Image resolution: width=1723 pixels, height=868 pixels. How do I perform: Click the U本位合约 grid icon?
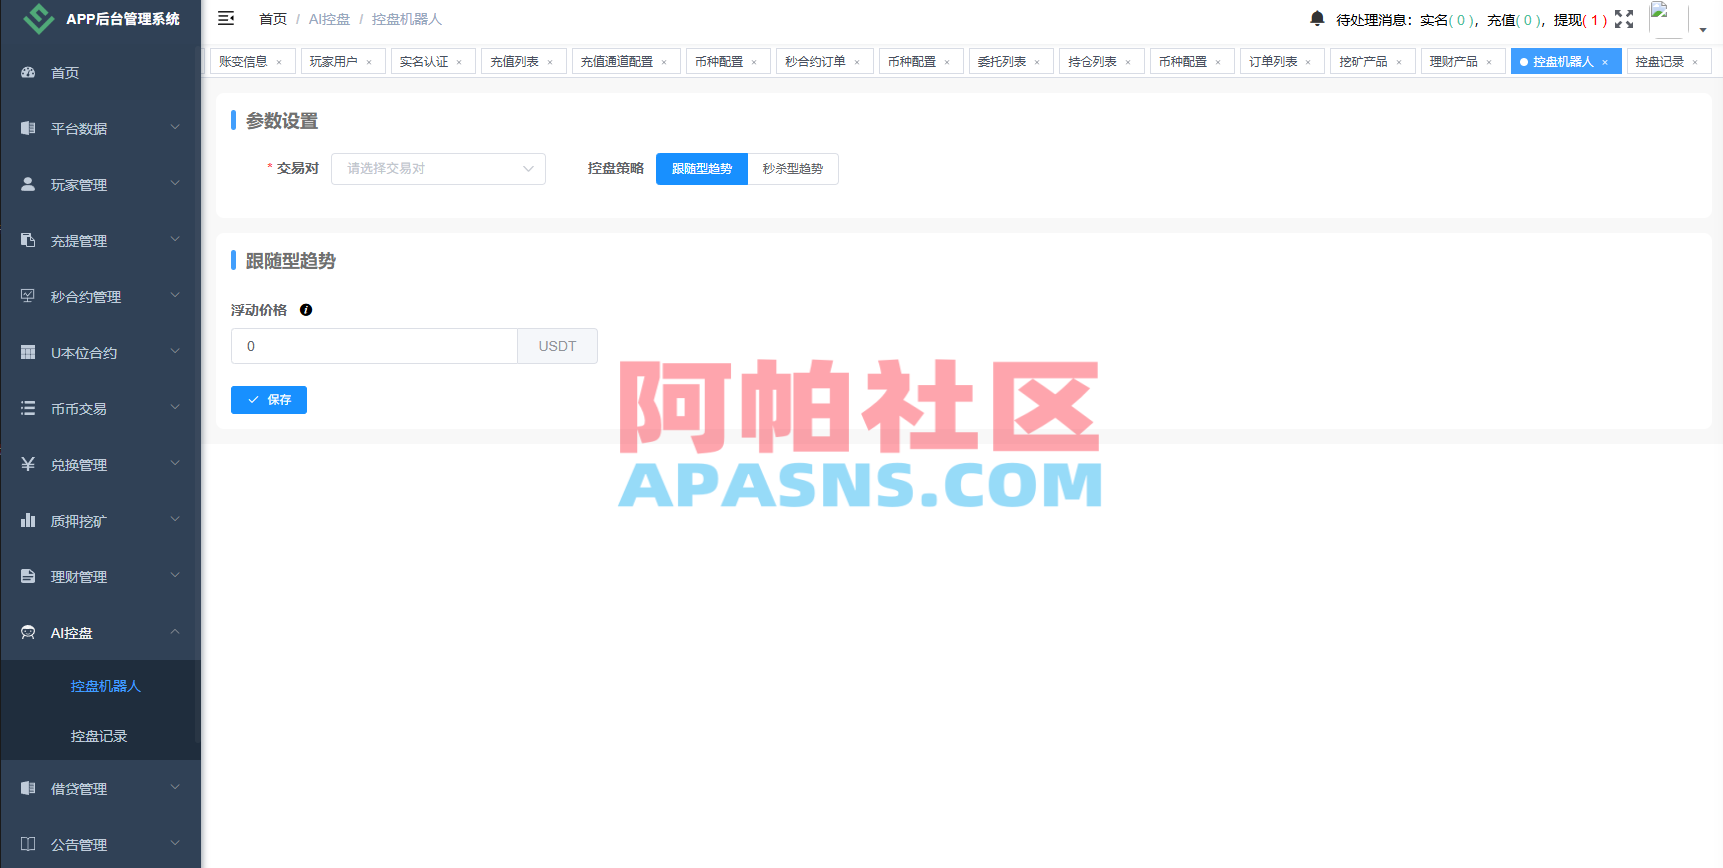coord(28,352)
